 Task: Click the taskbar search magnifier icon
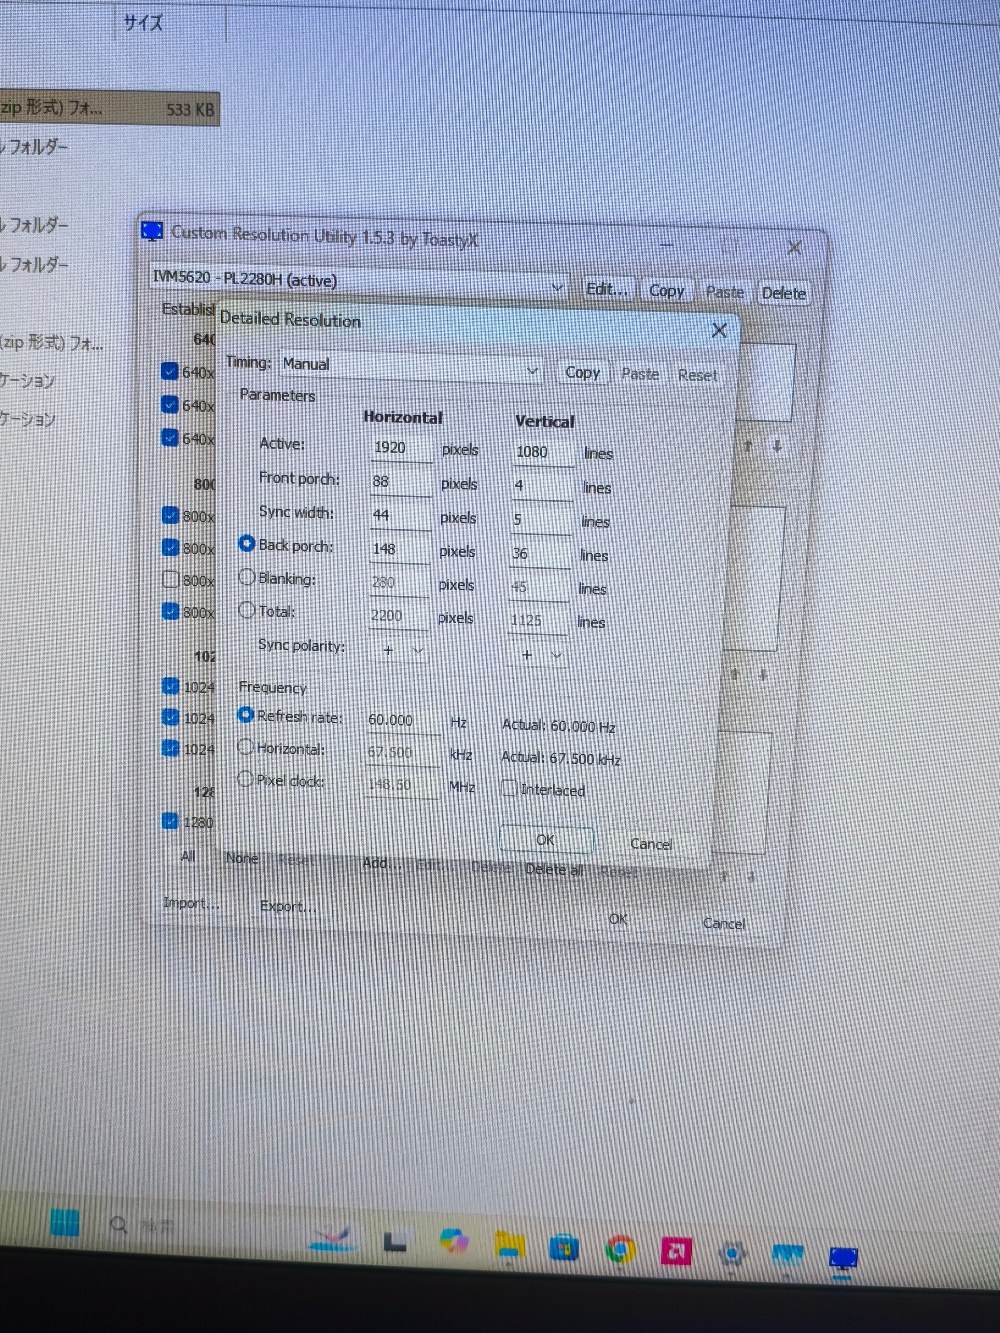coord(119,1224)
